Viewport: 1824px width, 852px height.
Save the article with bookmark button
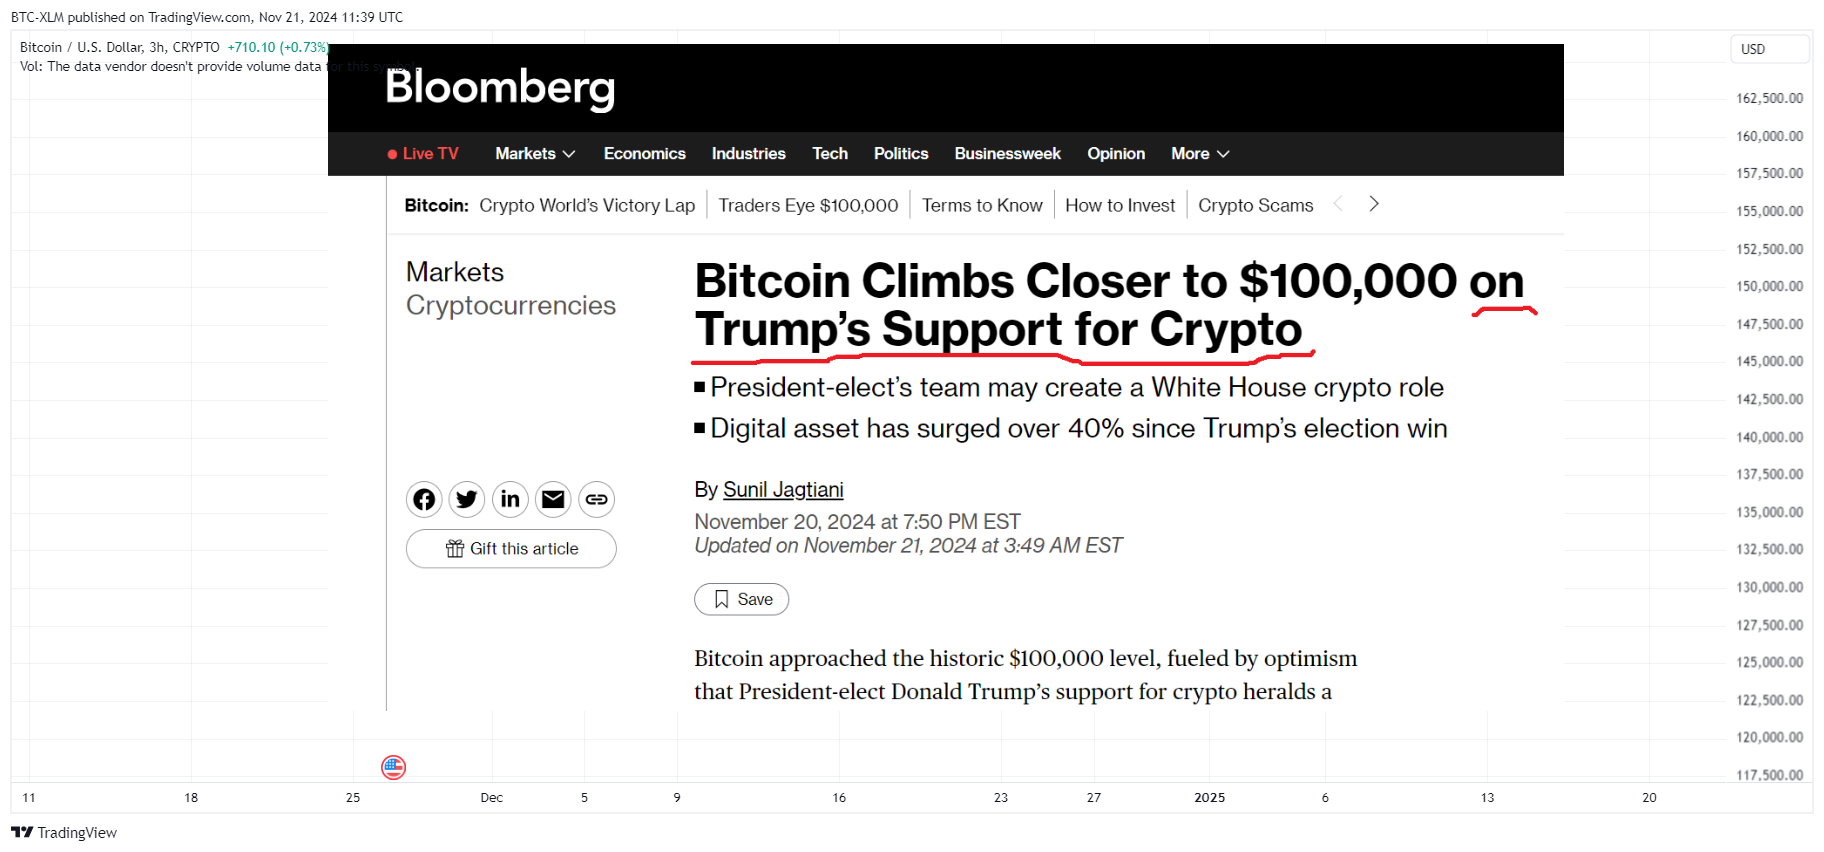[742, 599]
